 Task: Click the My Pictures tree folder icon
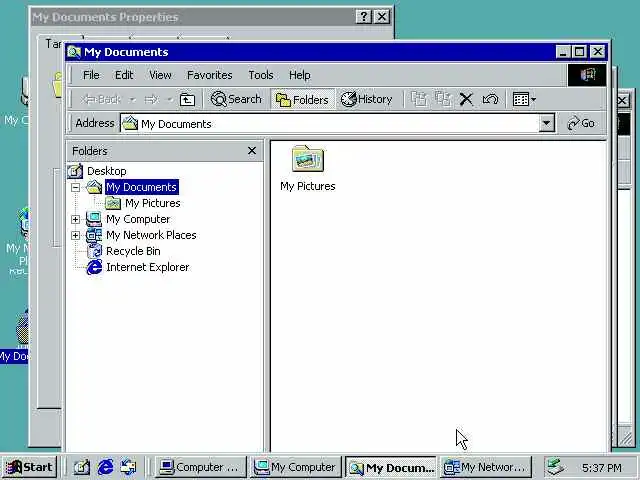click(x=113, y=203)
